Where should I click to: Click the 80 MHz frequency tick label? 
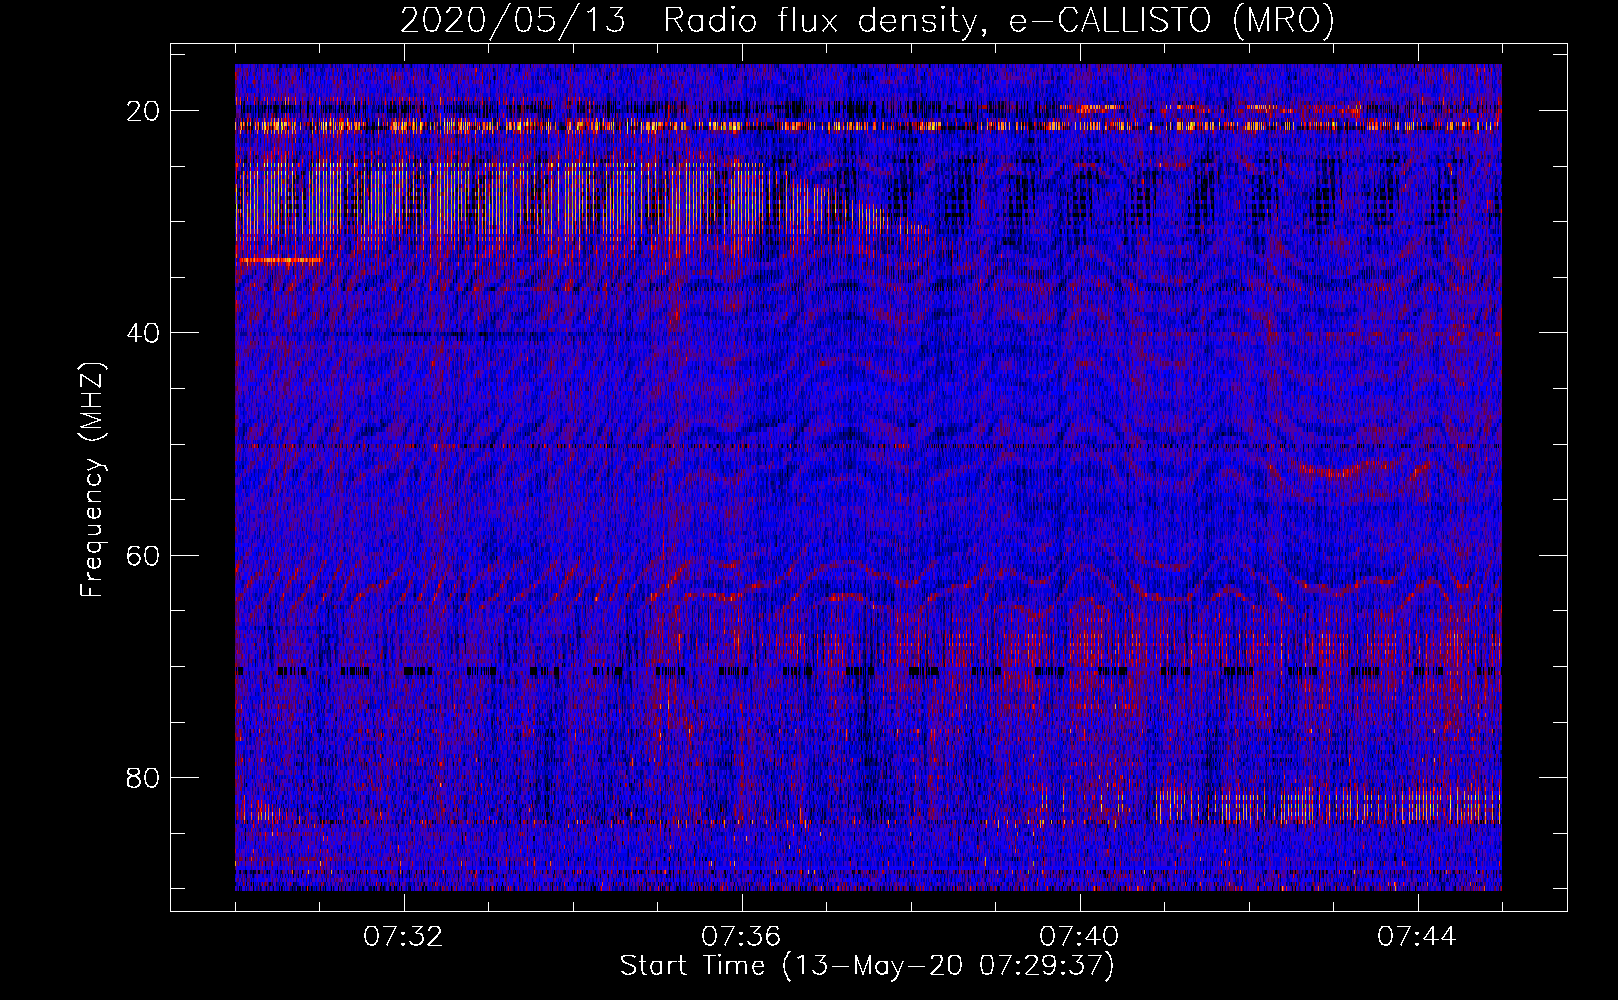coord(144,777)
